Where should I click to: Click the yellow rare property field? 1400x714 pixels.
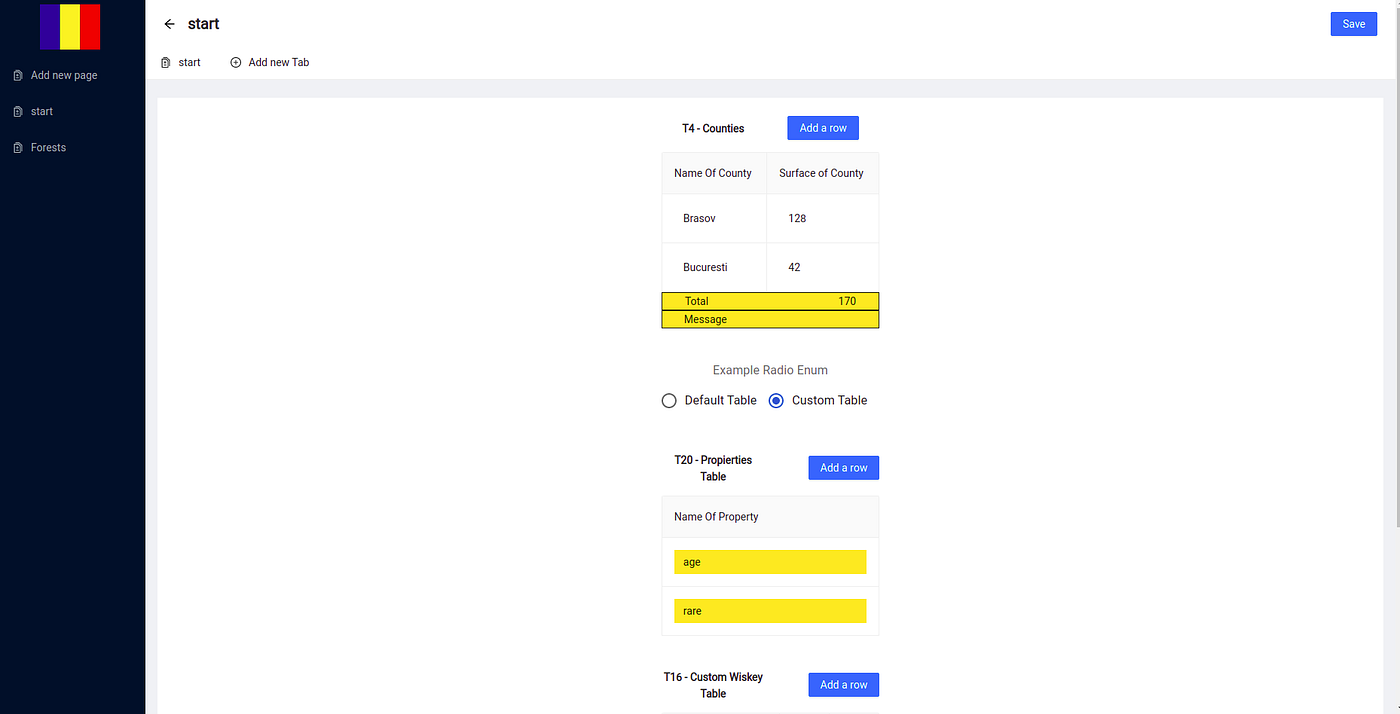[x=770, y=611]
